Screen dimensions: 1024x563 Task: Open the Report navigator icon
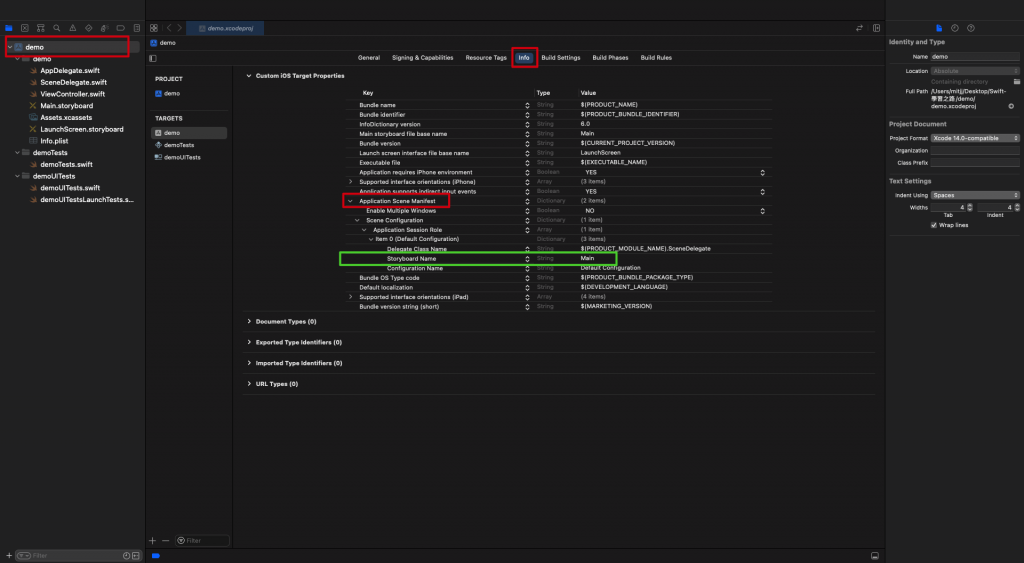(136, 28)
